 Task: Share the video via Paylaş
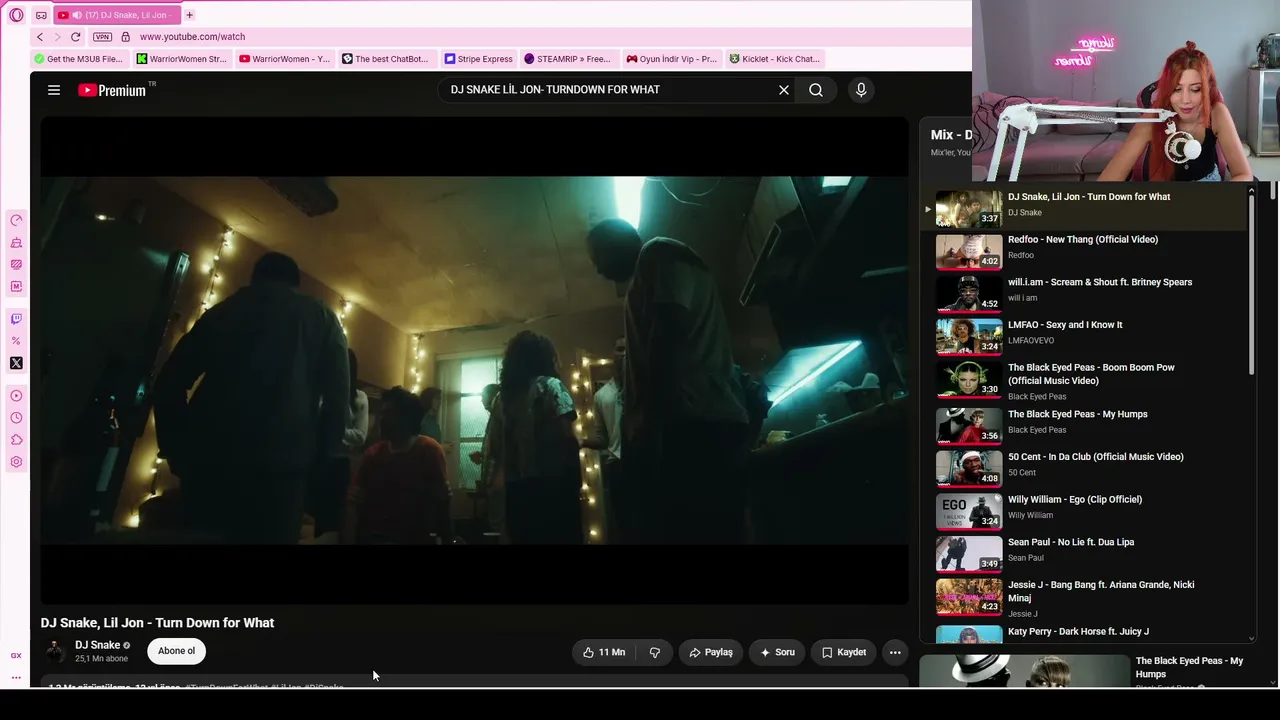point(711,652)
